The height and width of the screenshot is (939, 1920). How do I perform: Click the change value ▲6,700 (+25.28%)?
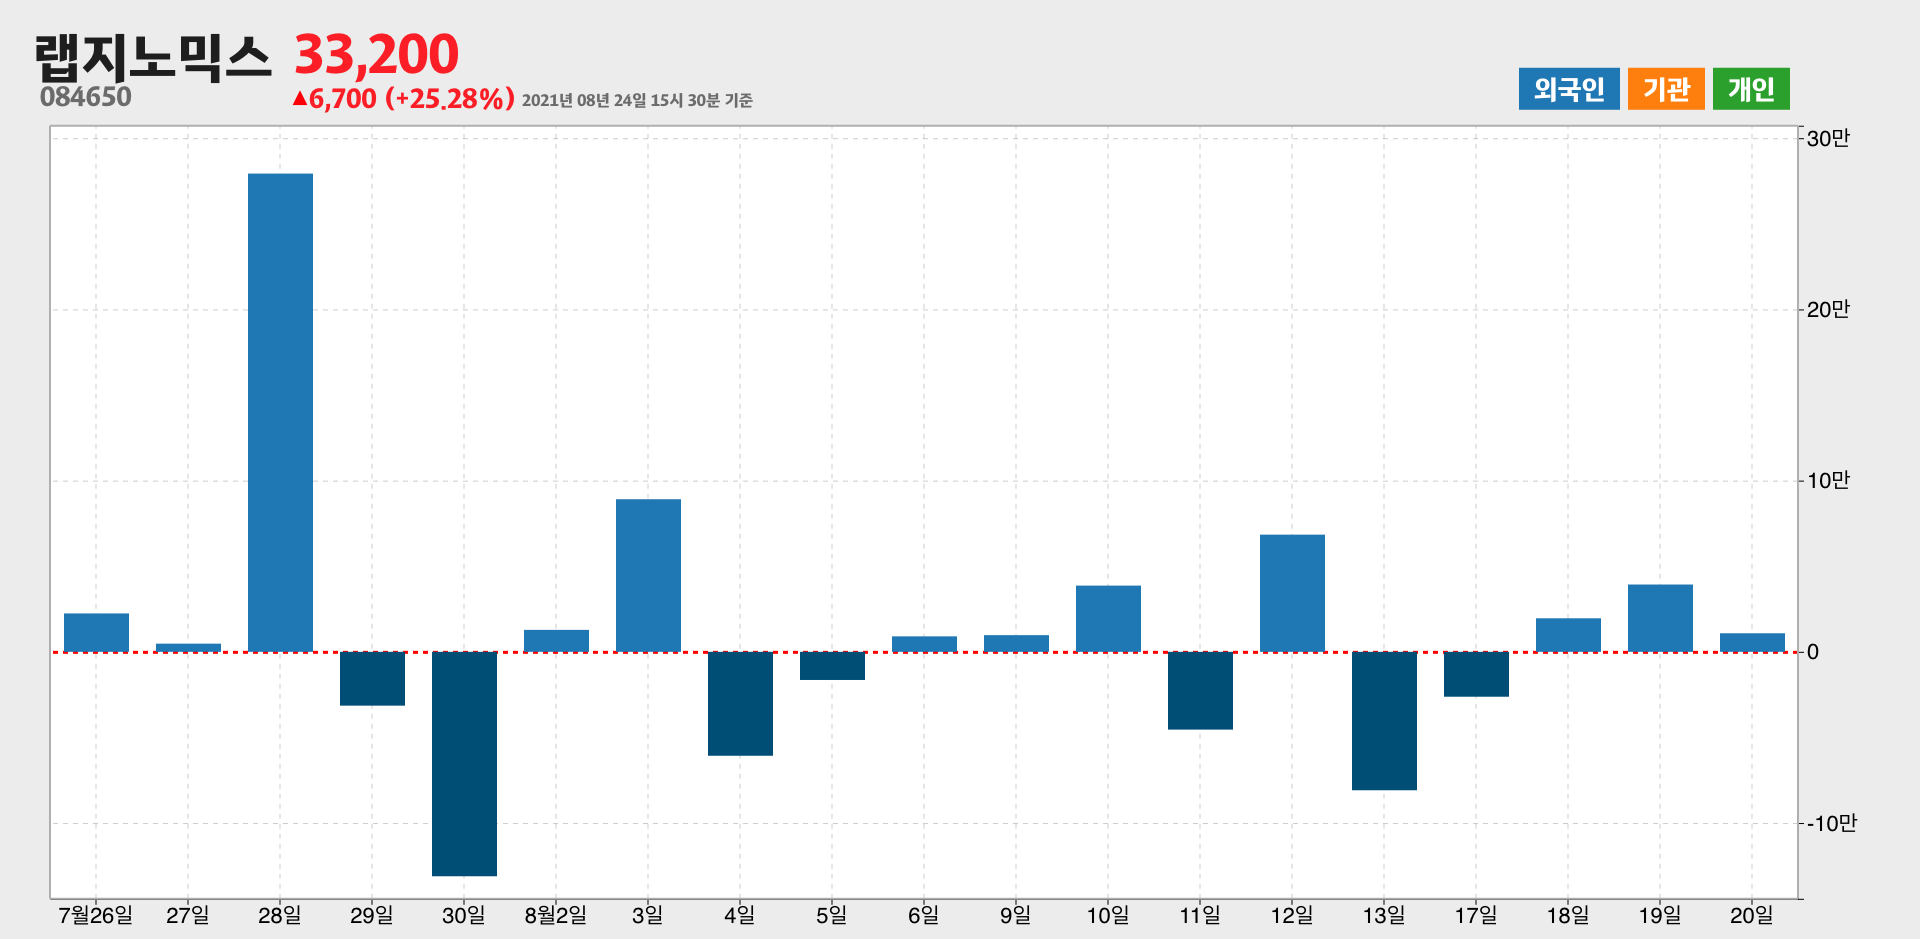pos(403,98)
